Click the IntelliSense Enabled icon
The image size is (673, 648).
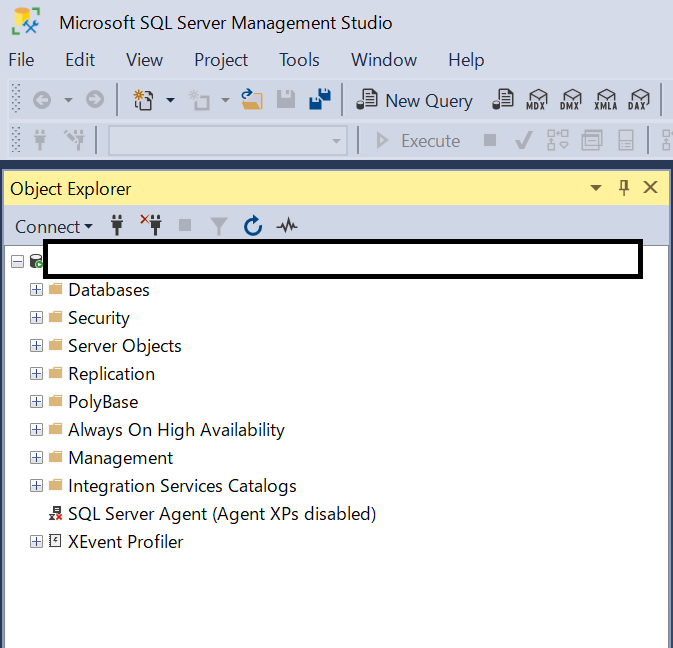coord(626,140)
